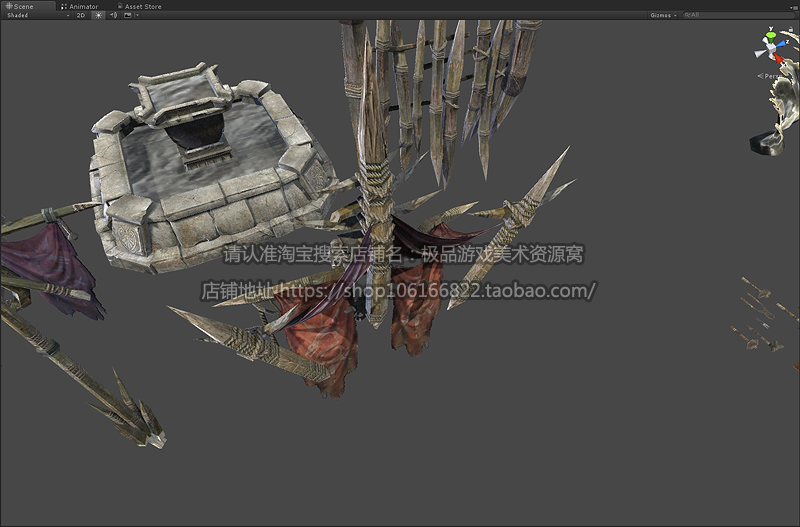The width and height of the screenshot is (800, 527).
Task: Click the center cube of orientation gizmo
Action: [770, 47]
